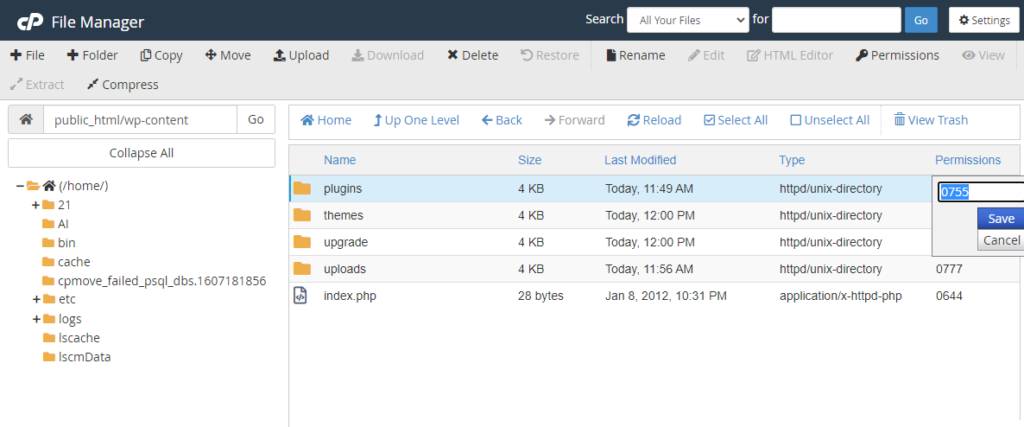The width and height of the screenshot is (1024, 427).
Task: Go Up One Level
Action: pyautogui.click(x=416, y=120)
